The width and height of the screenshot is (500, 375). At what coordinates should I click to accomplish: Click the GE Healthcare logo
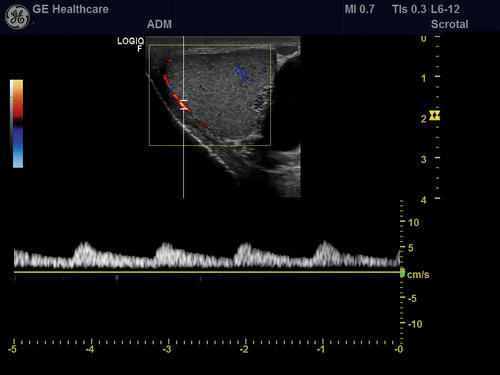[x=17, y=17]
